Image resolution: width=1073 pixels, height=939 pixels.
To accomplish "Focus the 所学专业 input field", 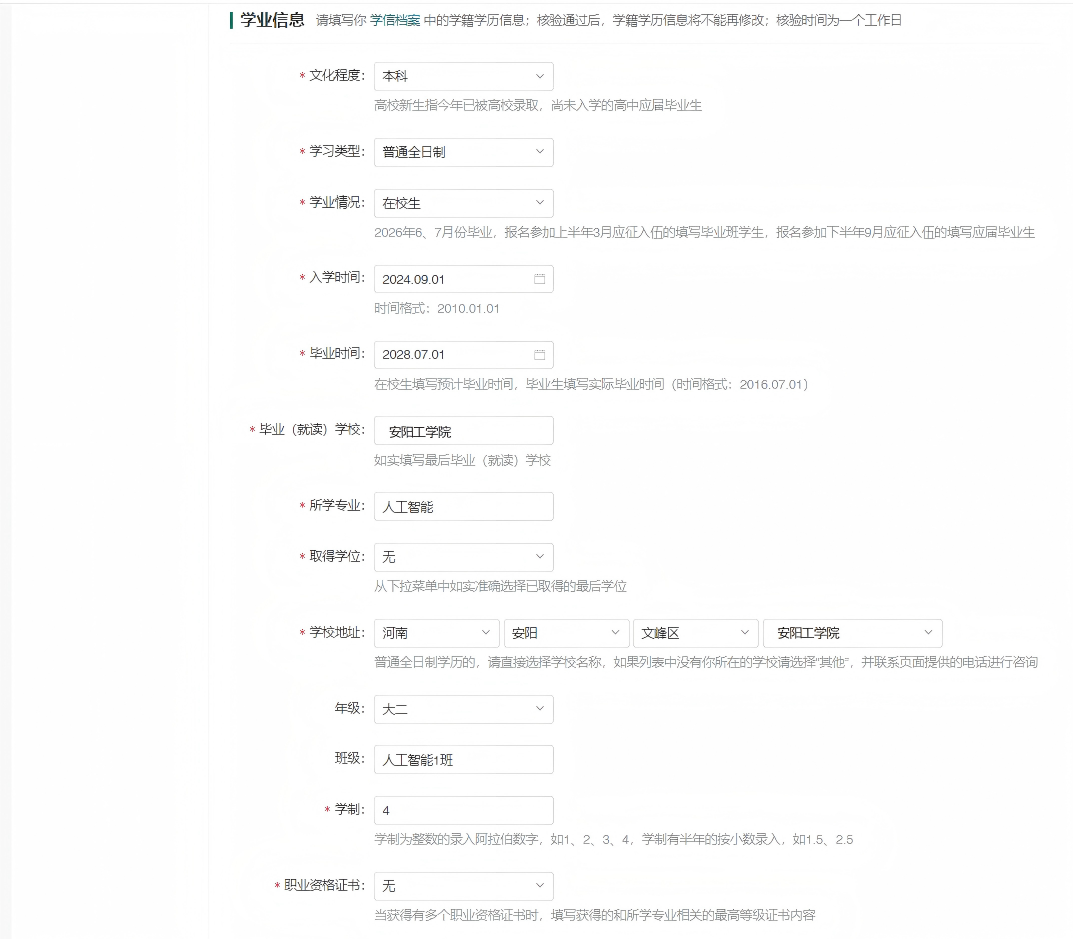I will [463, 507].
